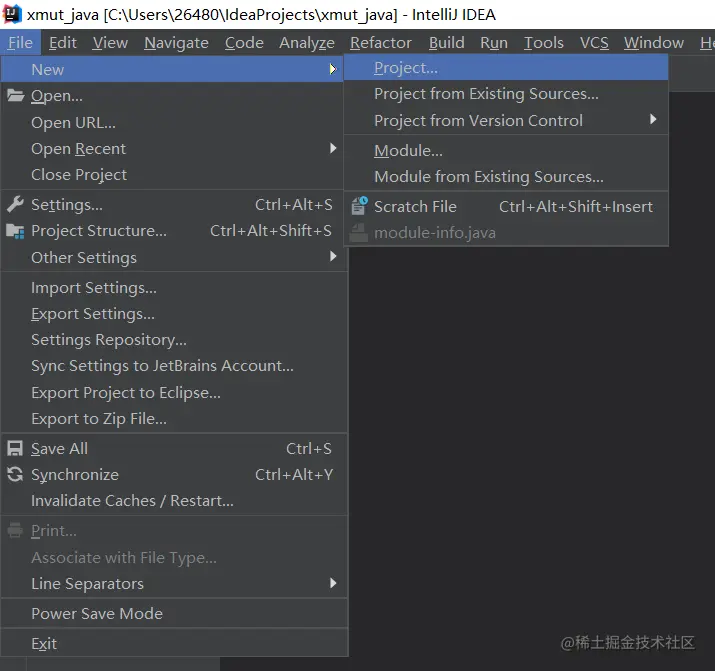Image resolution: width=715 pixels, height=671 pixels.
Task: Open the File menu
Action: pyautogui.click(x=21, y=42)
